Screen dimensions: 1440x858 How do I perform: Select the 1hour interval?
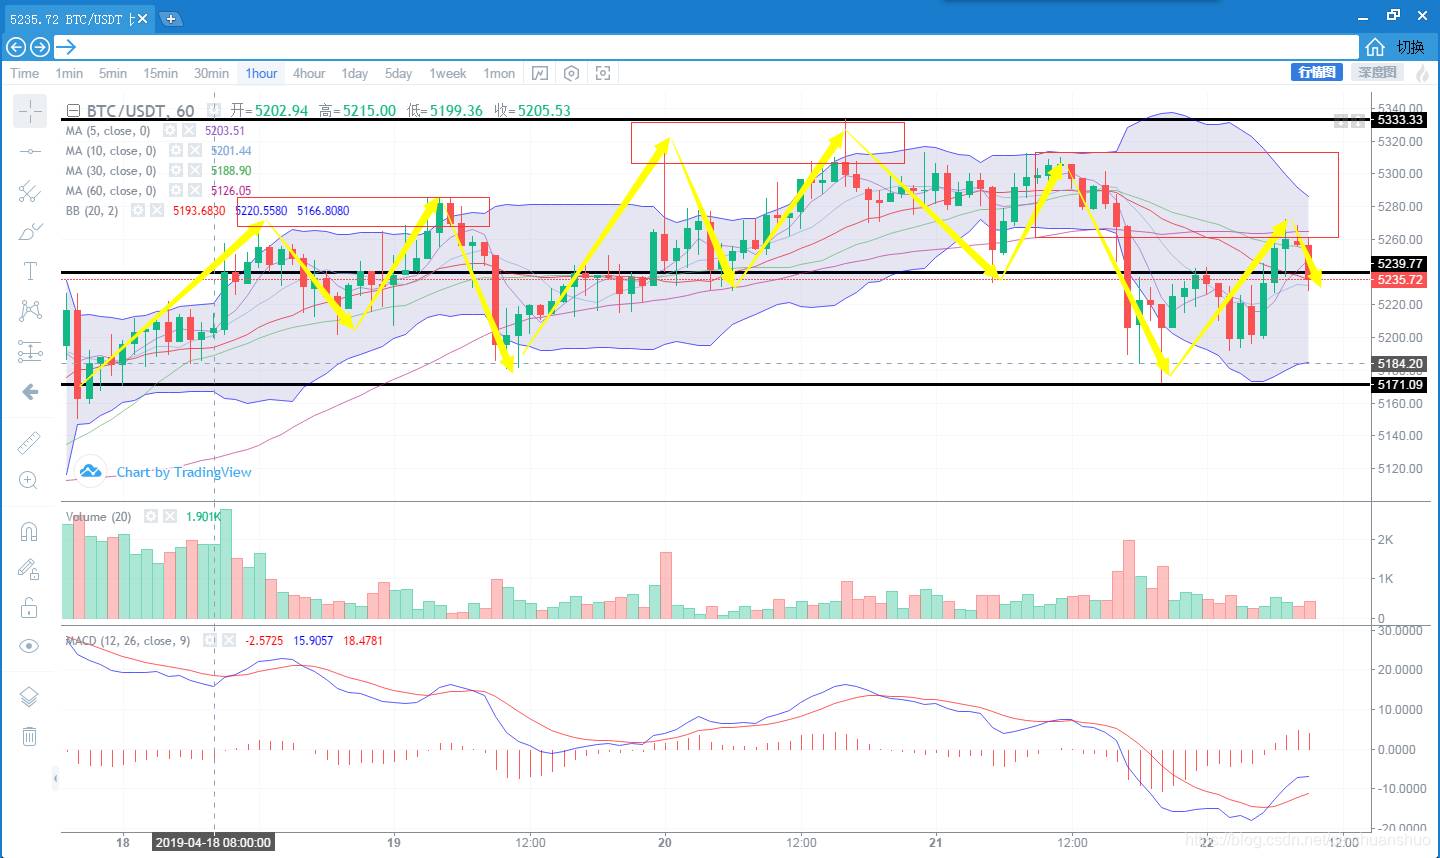[262, 73]
